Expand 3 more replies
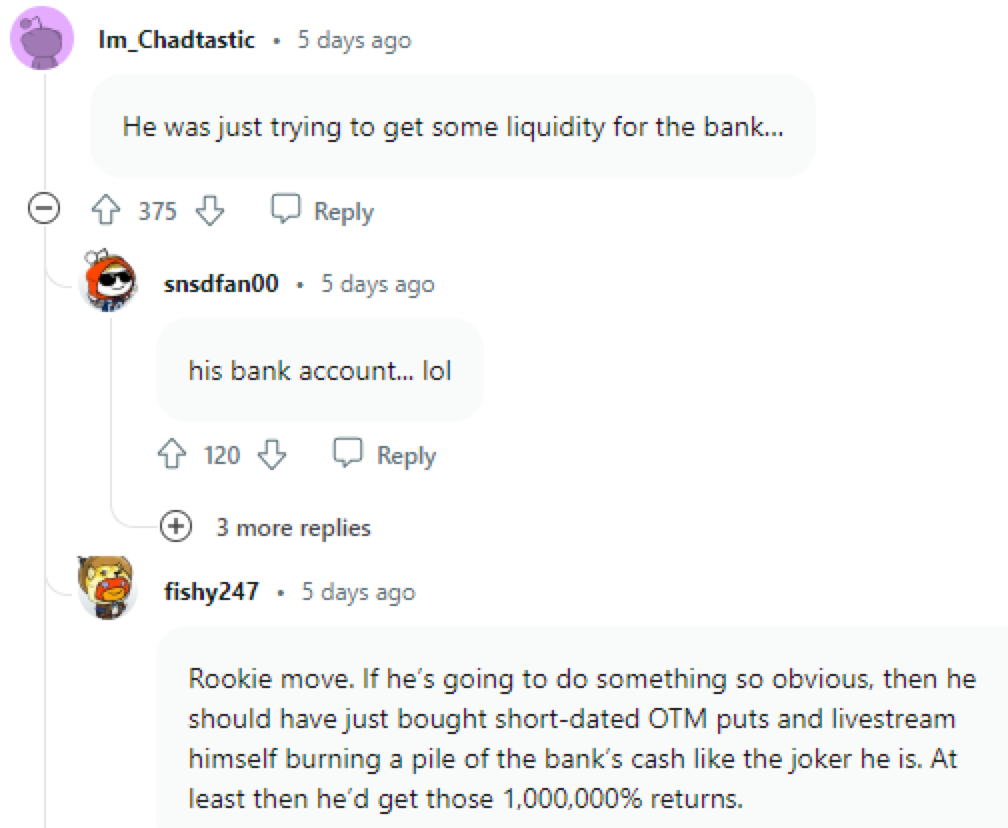This screenshot has height=828, width=1008. [x=176, y=526]
